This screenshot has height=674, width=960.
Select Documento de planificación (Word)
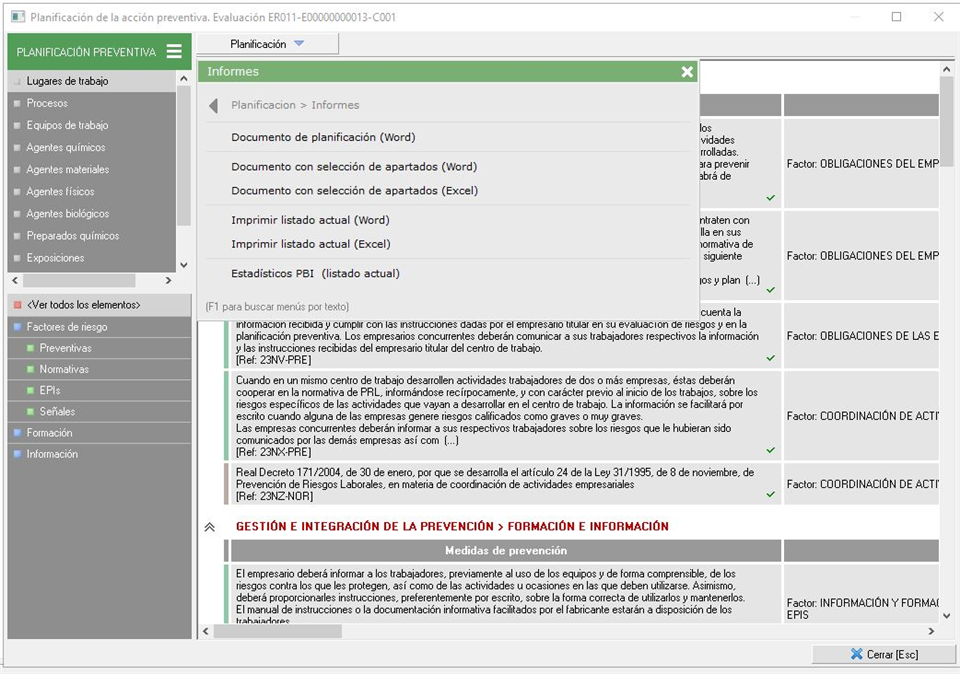click(323, 138)
